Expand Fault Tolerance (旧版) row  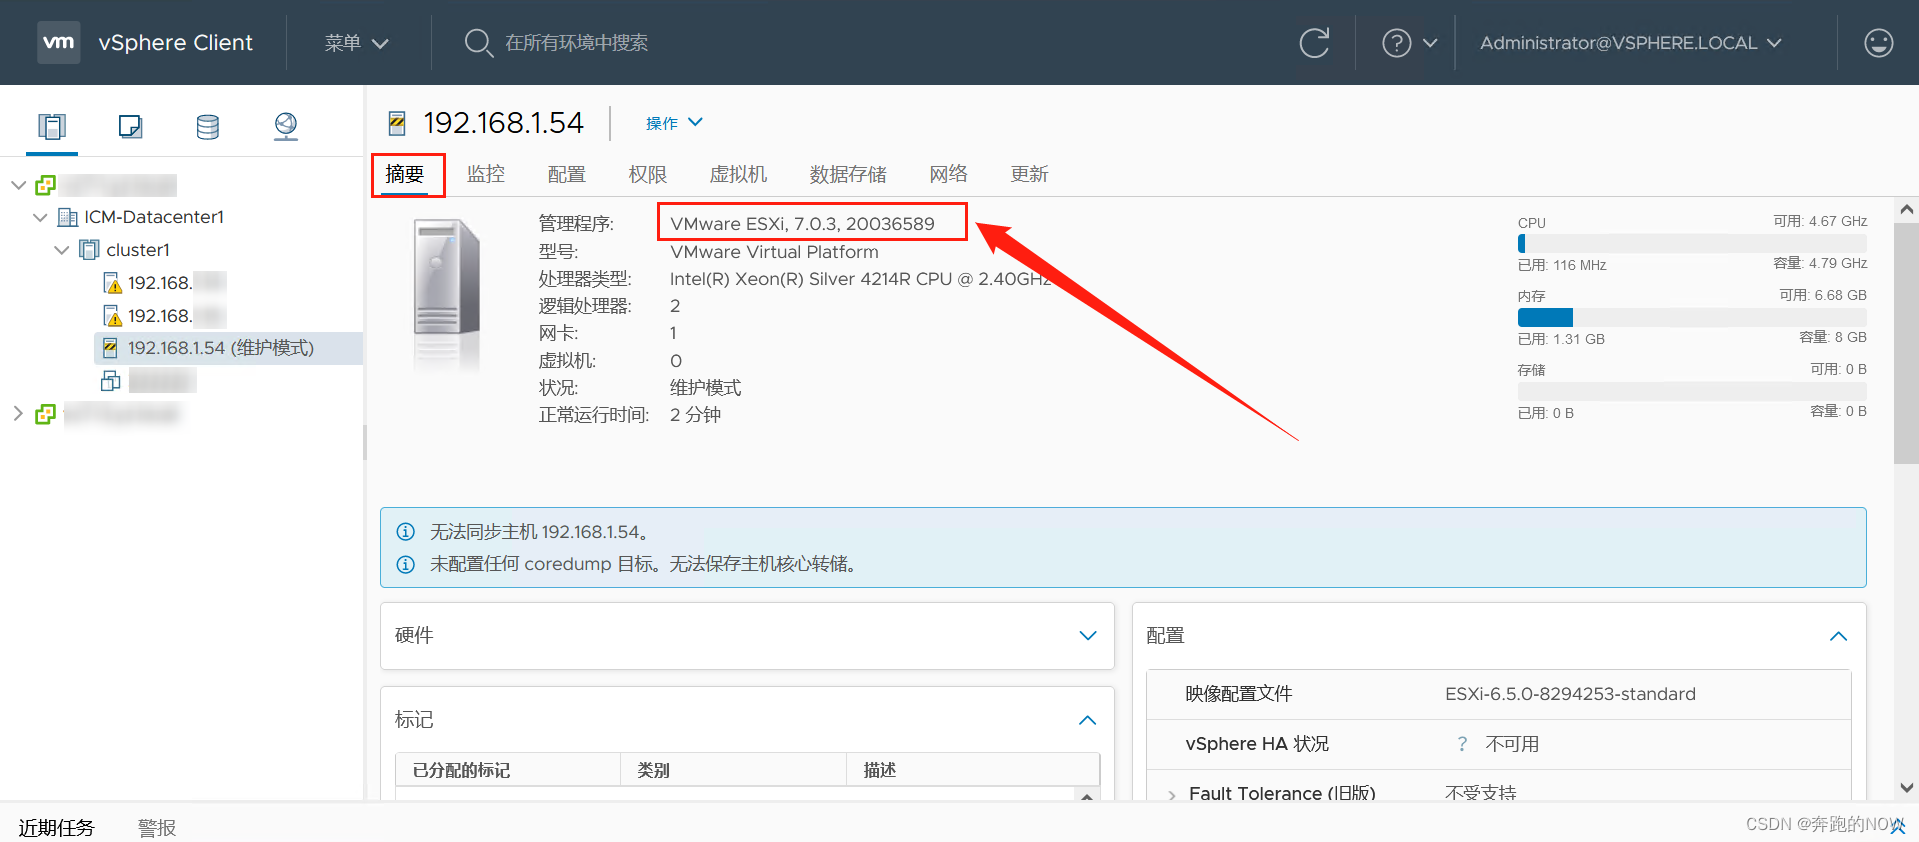1172,795
